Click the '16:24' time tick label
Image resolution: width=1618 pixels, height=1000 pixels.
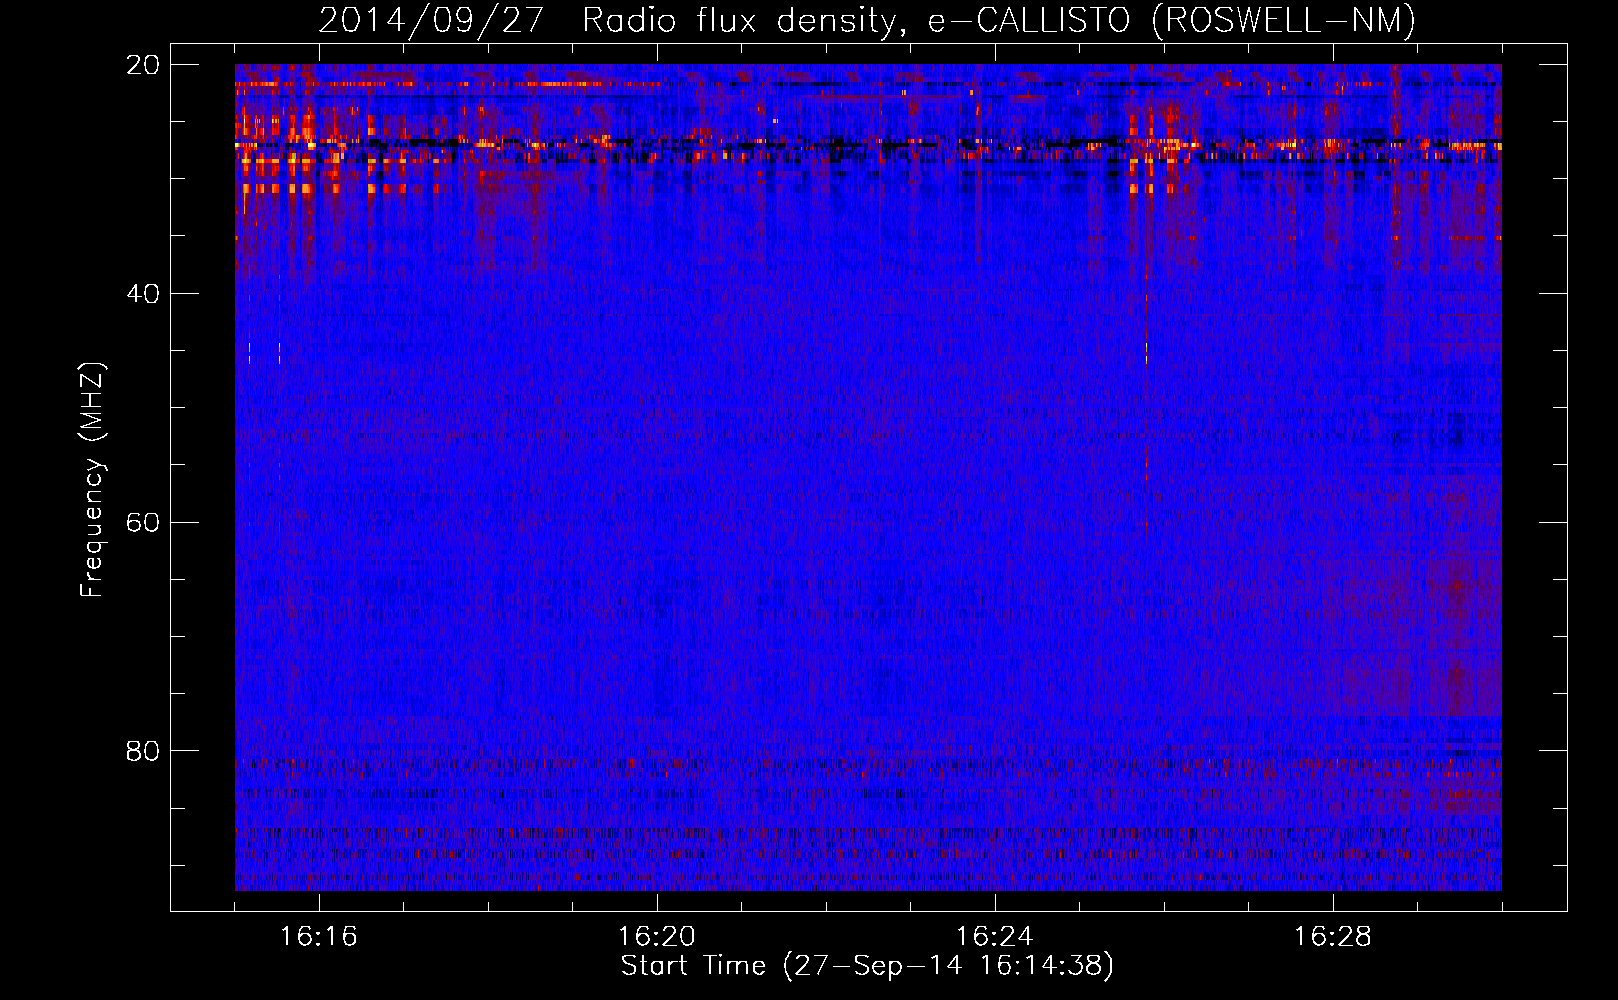coord(995,937)
